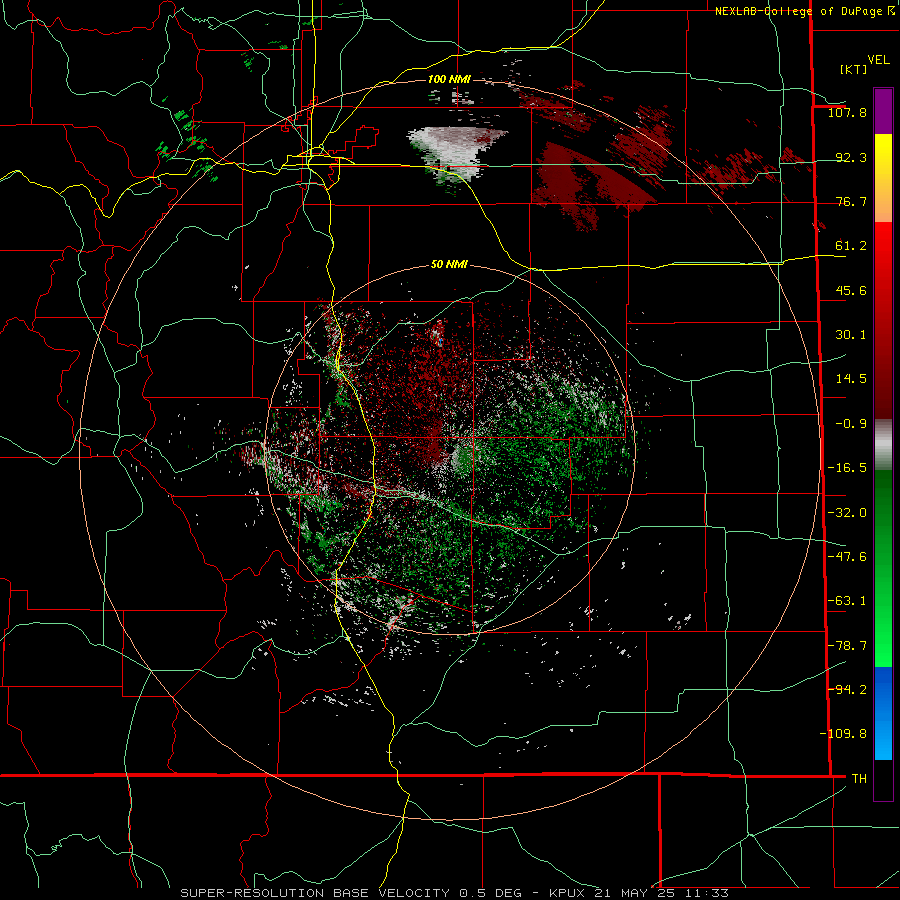Image resolution: width=900 pixels, height=900 pixels.
Task: Click the 100 NMI range ring label
Action: (449, 79)
